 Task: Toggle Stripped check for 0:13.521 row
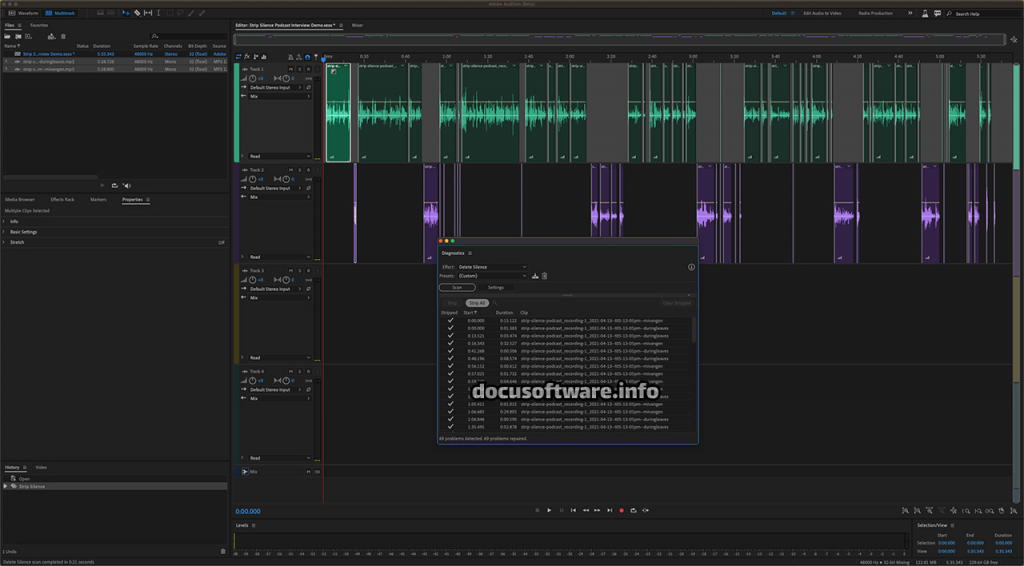coord(450,336)
